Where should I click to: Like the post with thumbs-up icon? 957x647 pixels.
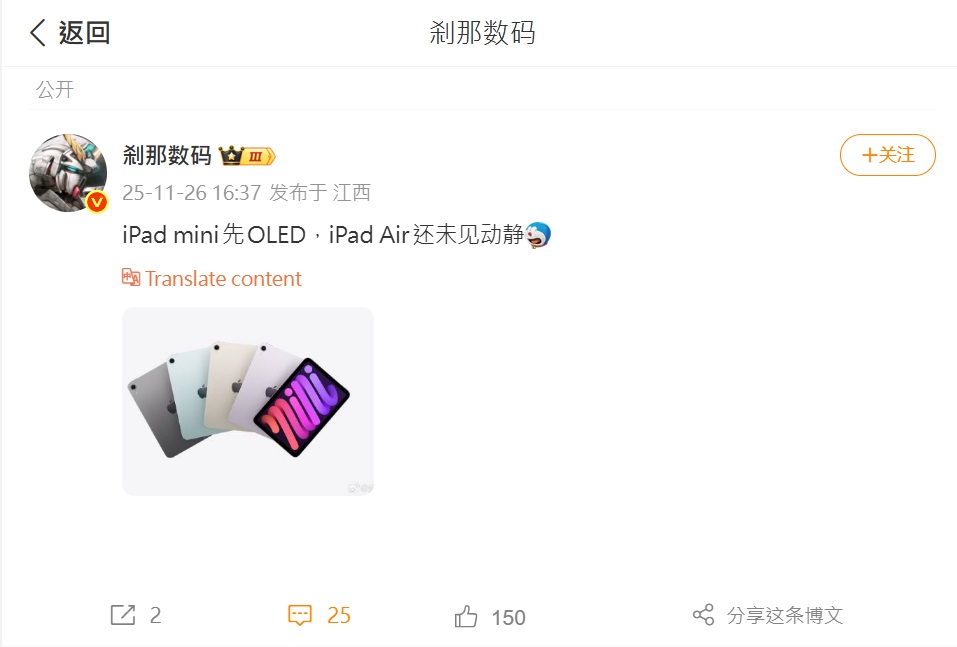pos(466,616)
